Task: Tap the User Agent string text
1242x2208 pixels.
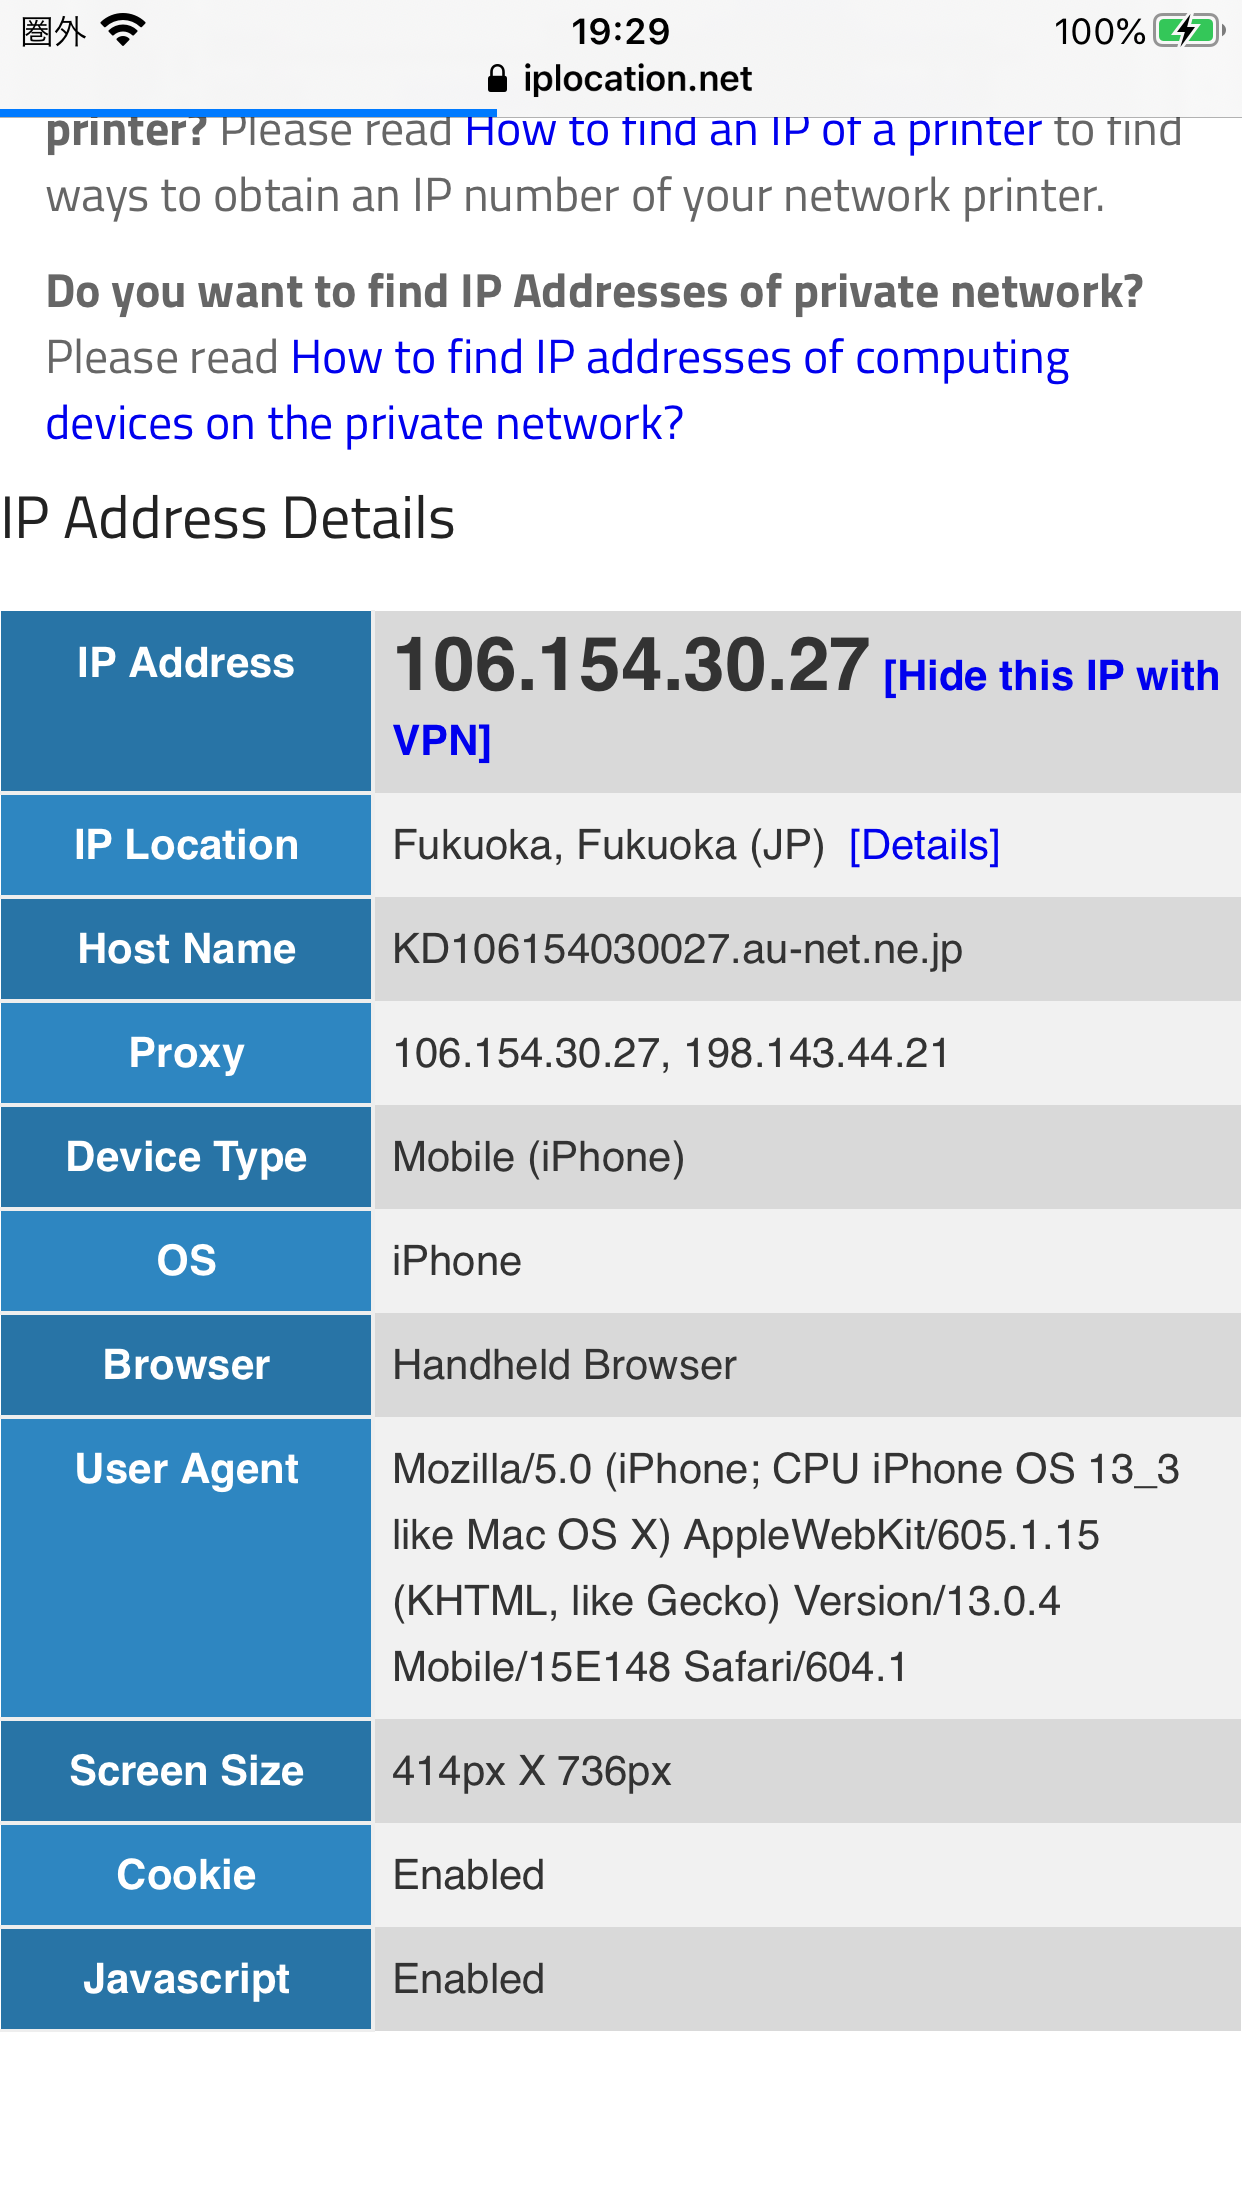Action: click(760, 1568)
